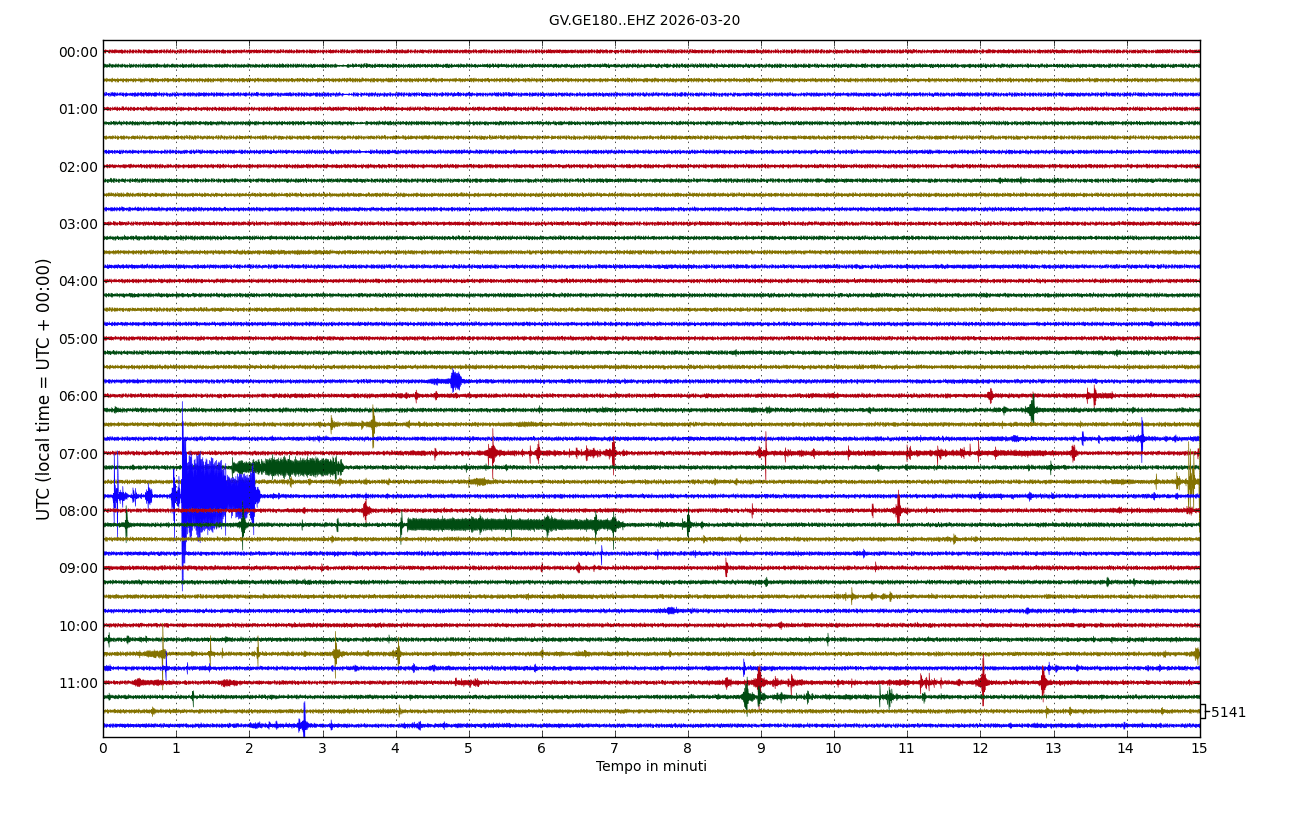The height and width of the screenshot is (819, 1290).
Task: Select the 07:00 time tick label
Action: pyautogui.click(x=78, y=454)
